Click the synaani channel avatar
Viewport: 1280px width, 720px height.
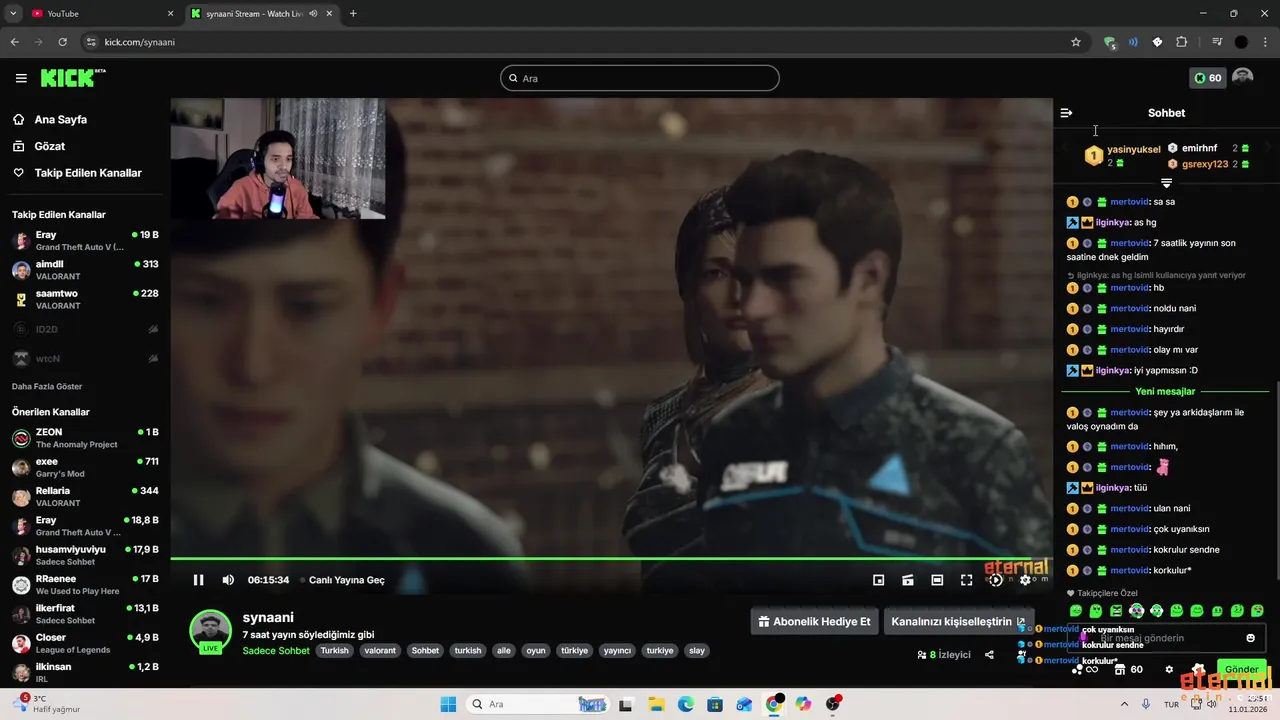coord(210,631)
